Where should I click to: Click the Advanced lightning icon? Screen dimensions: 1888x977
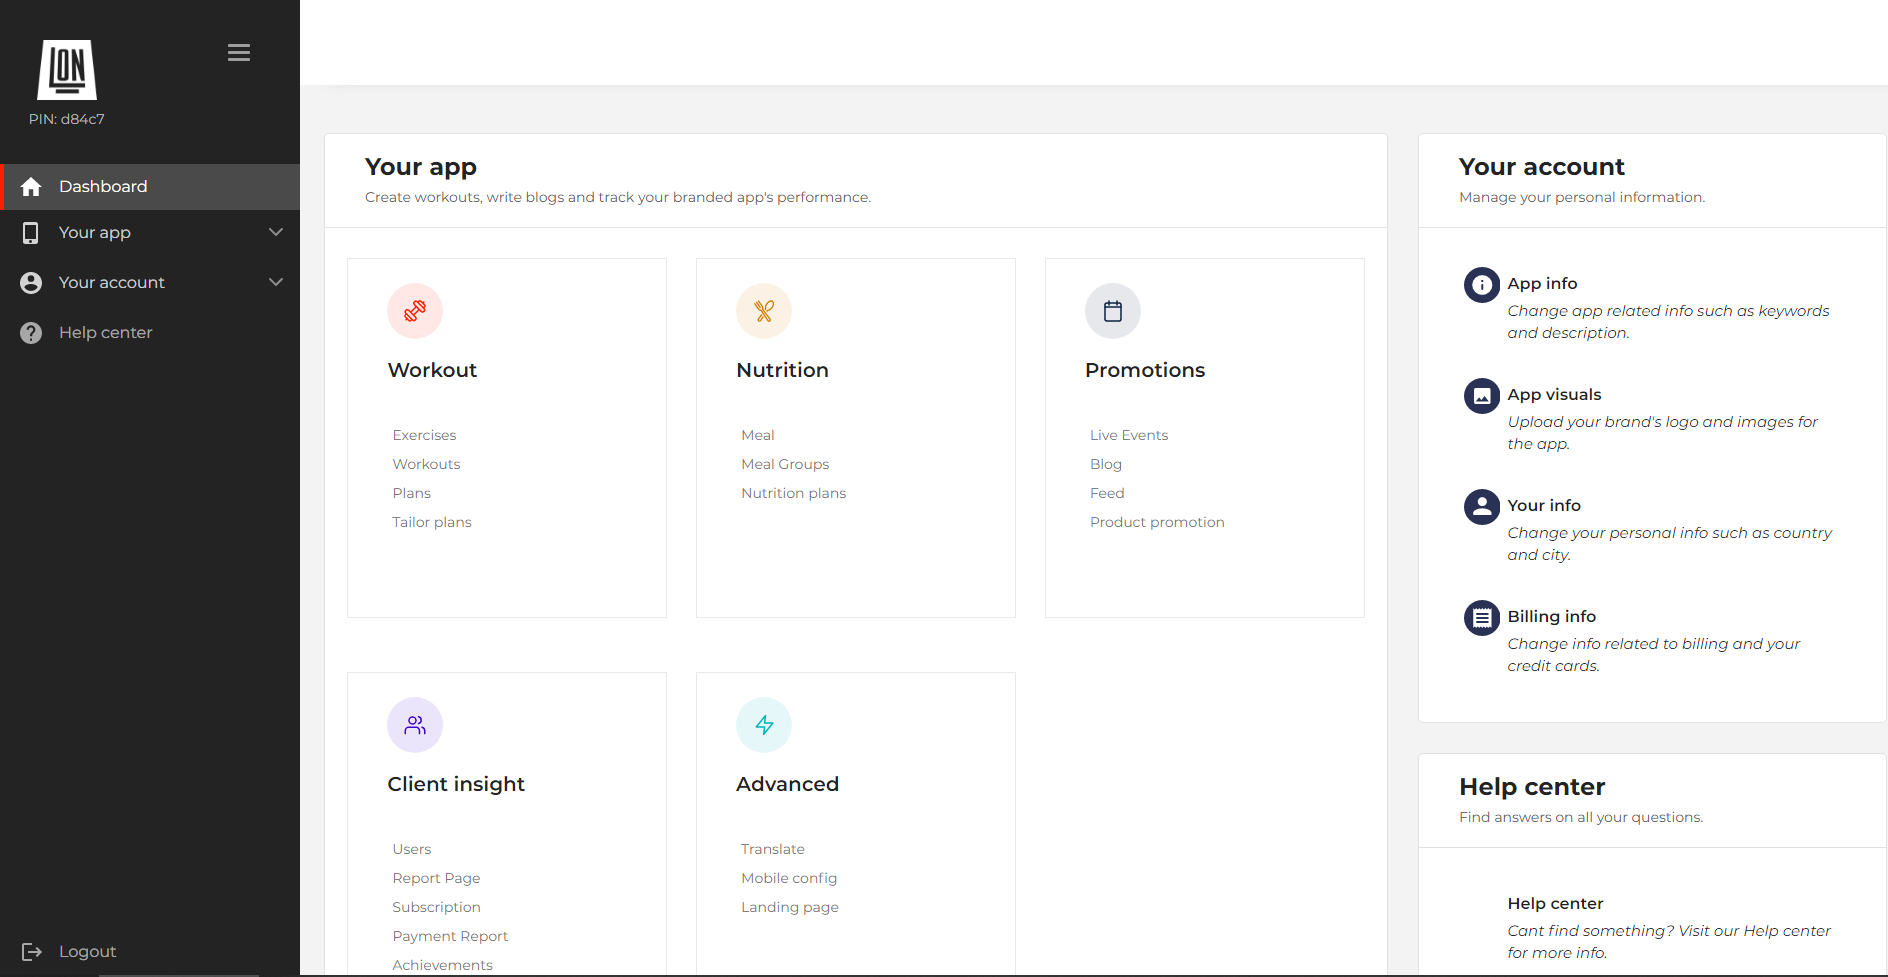point(763,725)
